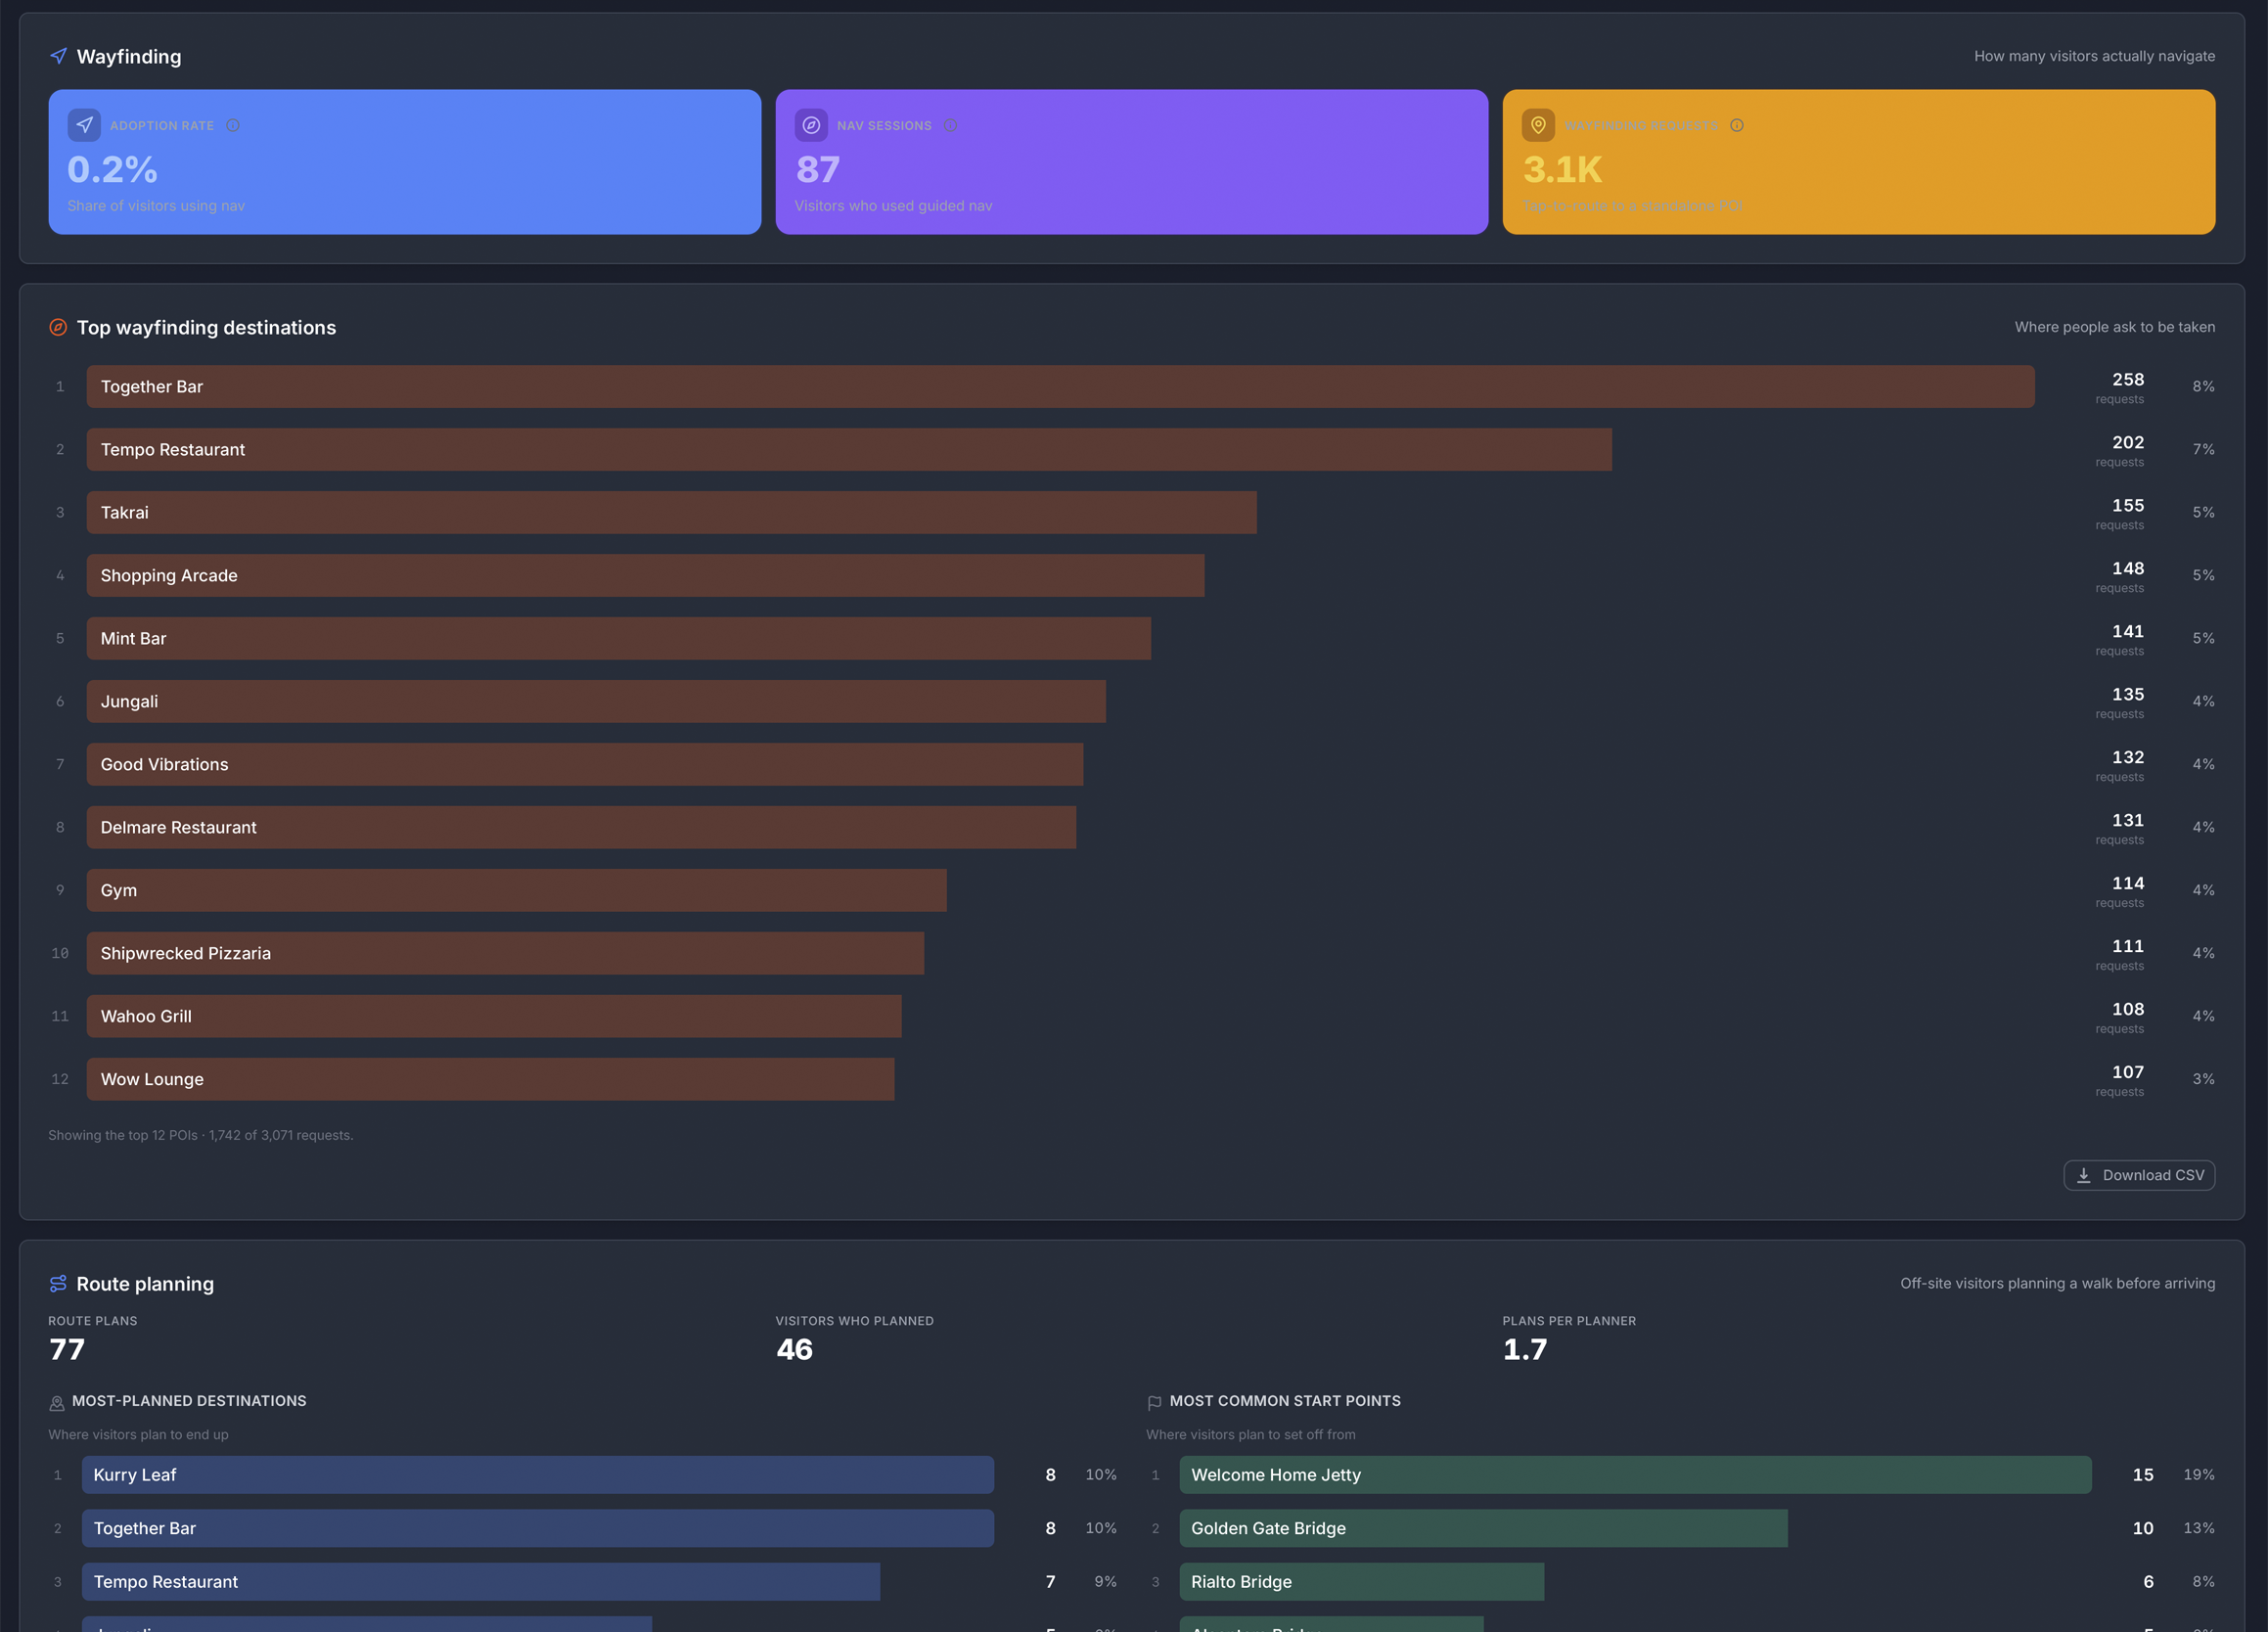Viewport: 2268px width, 1632px height.
Task: Click 'Off-site visitors planning a walk' caption
Action: coord(2057,1283)
